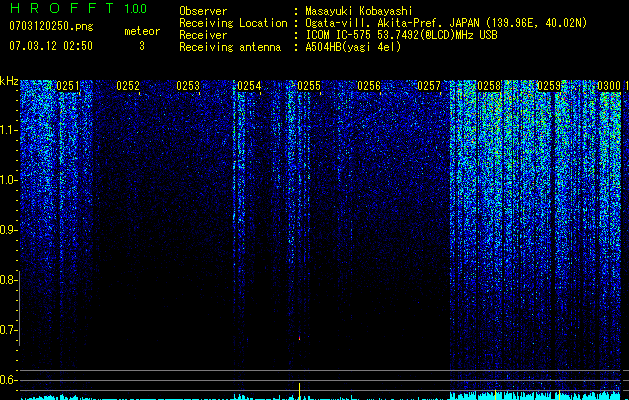
Task: Click the tall yellow spike near 0255
Action: pos(299,391)
